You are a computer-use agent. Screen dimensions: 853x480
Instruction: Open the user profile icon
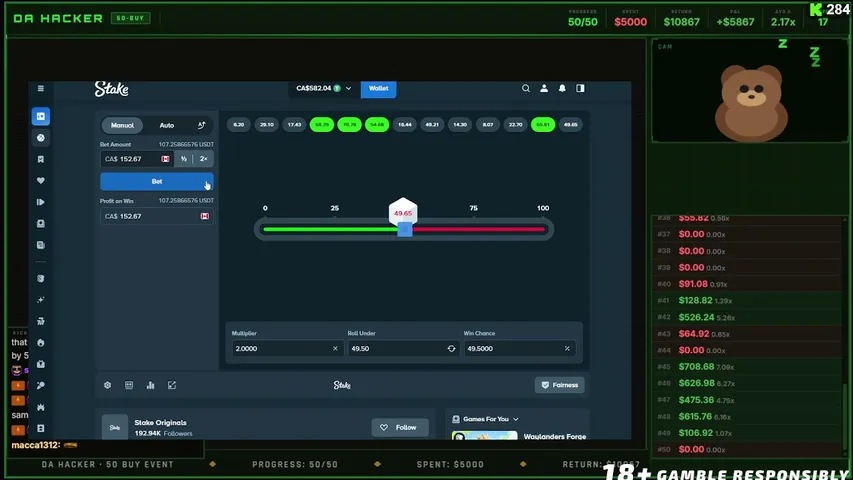pos(544,88)
